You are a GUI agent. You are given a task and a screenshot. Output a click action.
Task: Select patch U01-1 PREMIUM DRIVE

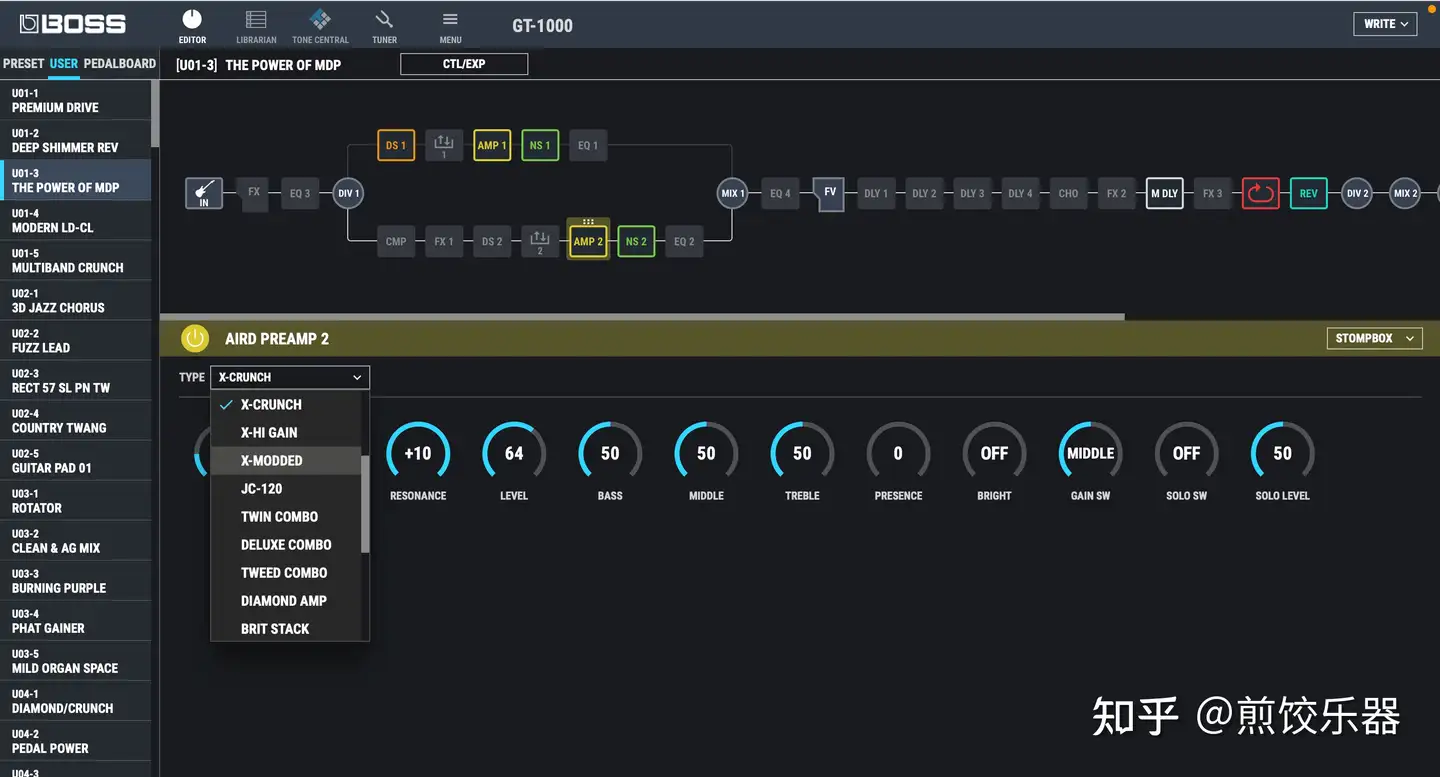(x=75, y=100)
